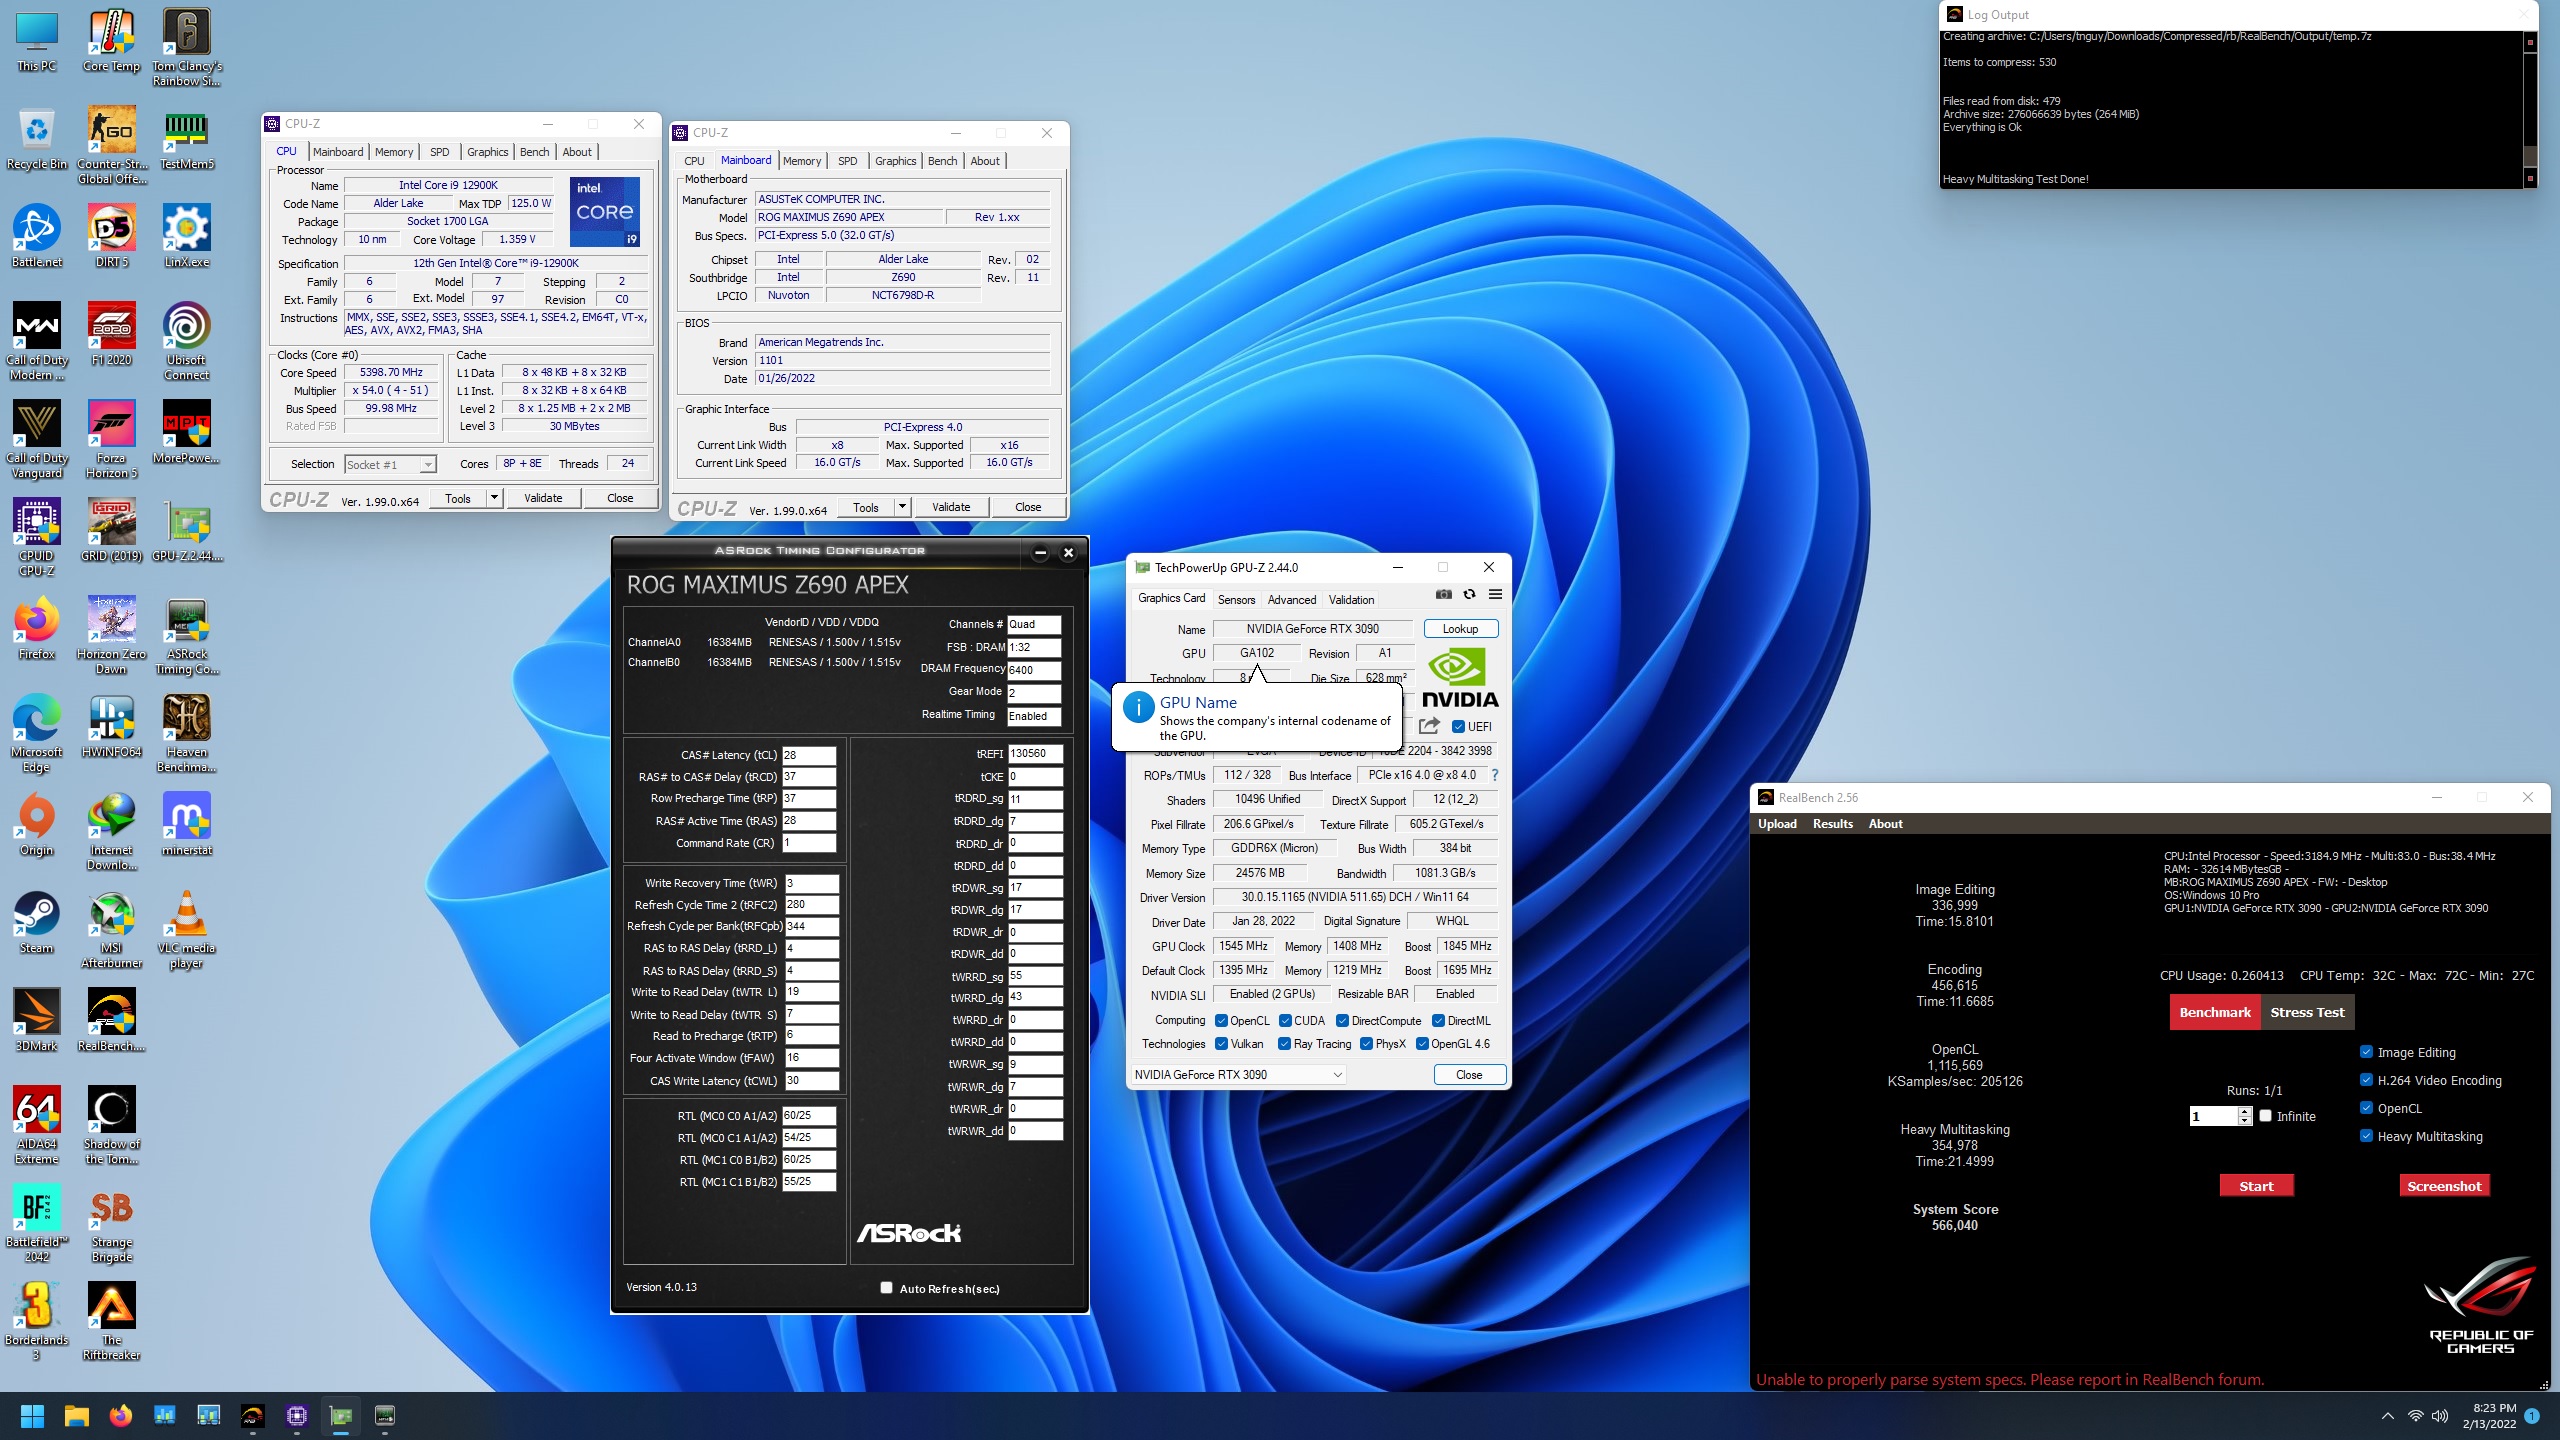This screenshot has height=1440, width=2560.
Task: Click volume icon in system tray
Action: (2440, 1416)
